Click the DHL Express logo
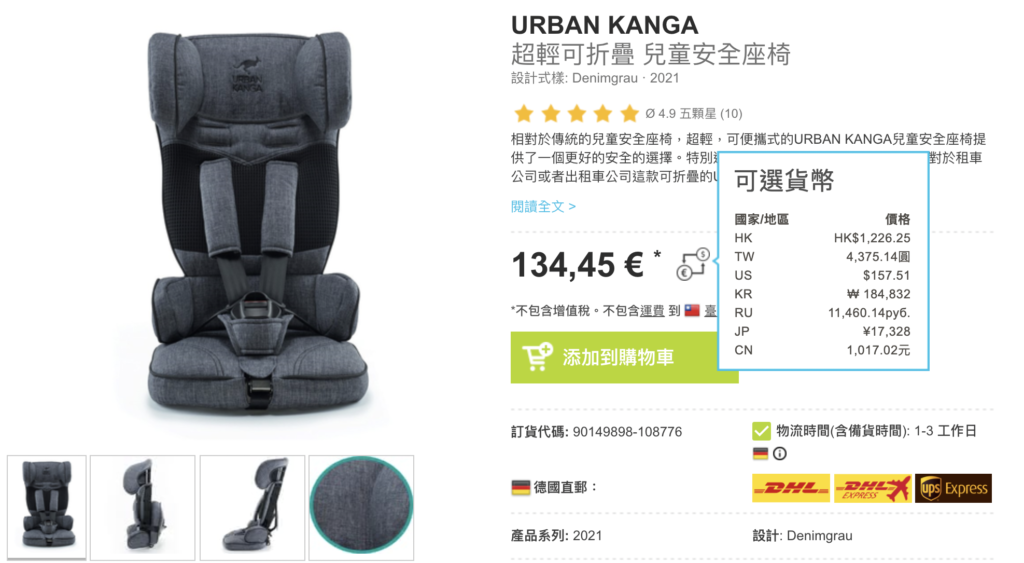This screenshot has width=1024, height=563. [872, 488]
